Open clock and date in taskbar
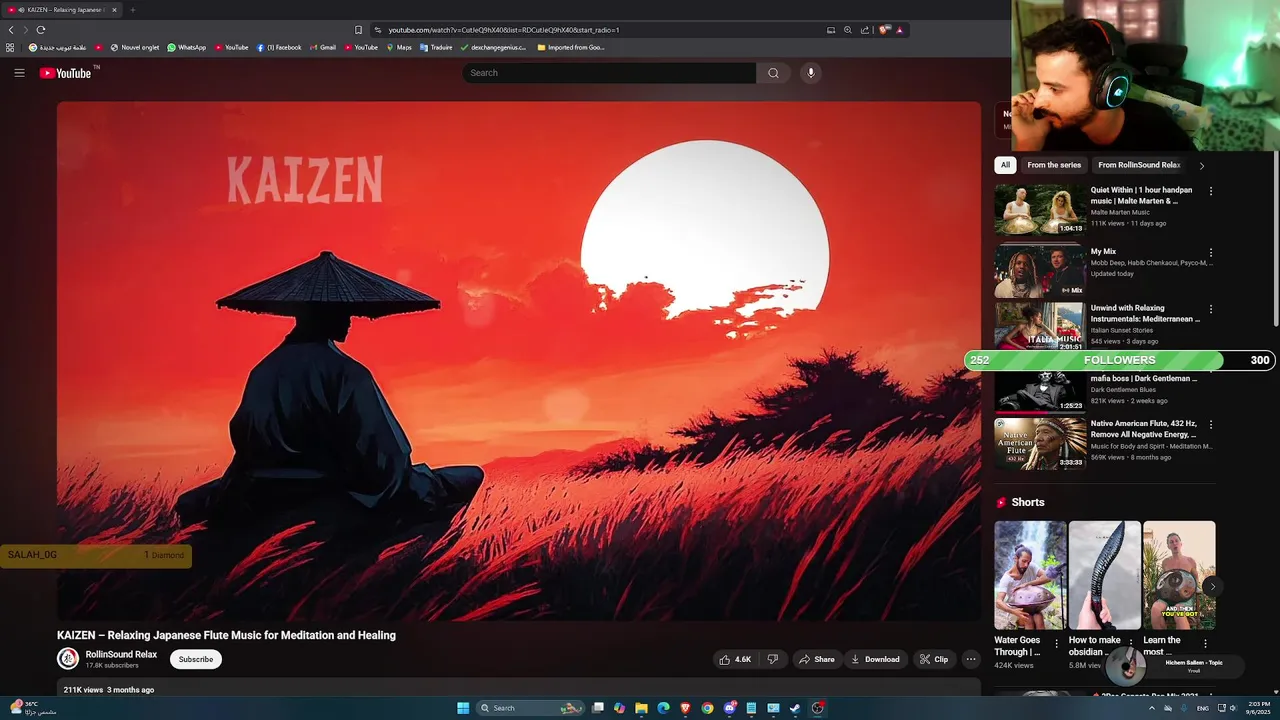The image size is (1280, 720). 1258,708
